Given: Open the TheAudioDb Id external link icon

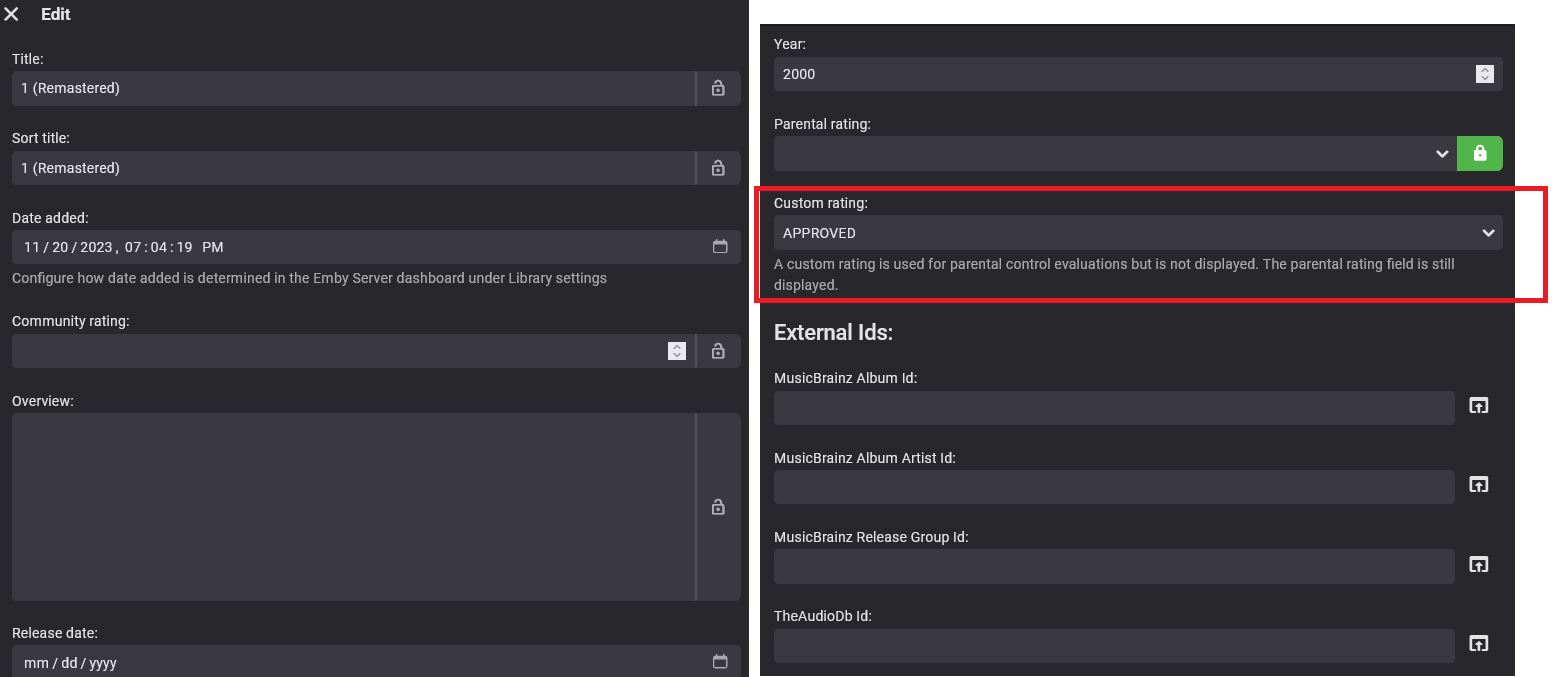Looking at the screenshot, I should [x=1478, y=643].
